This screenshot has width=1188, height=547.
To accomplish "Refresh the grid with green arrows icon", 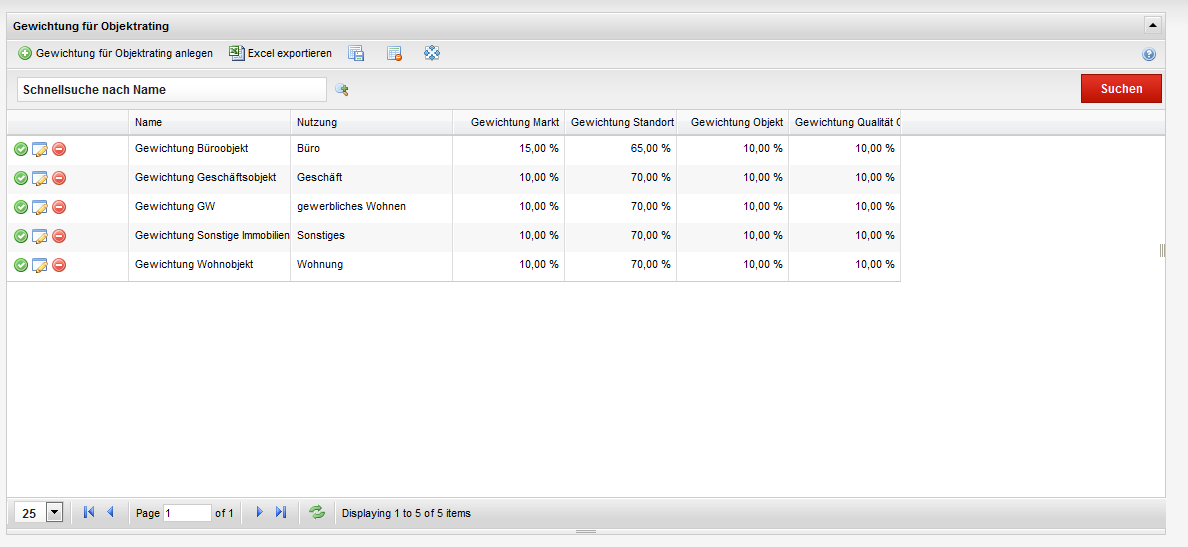I will pos(317,513).
